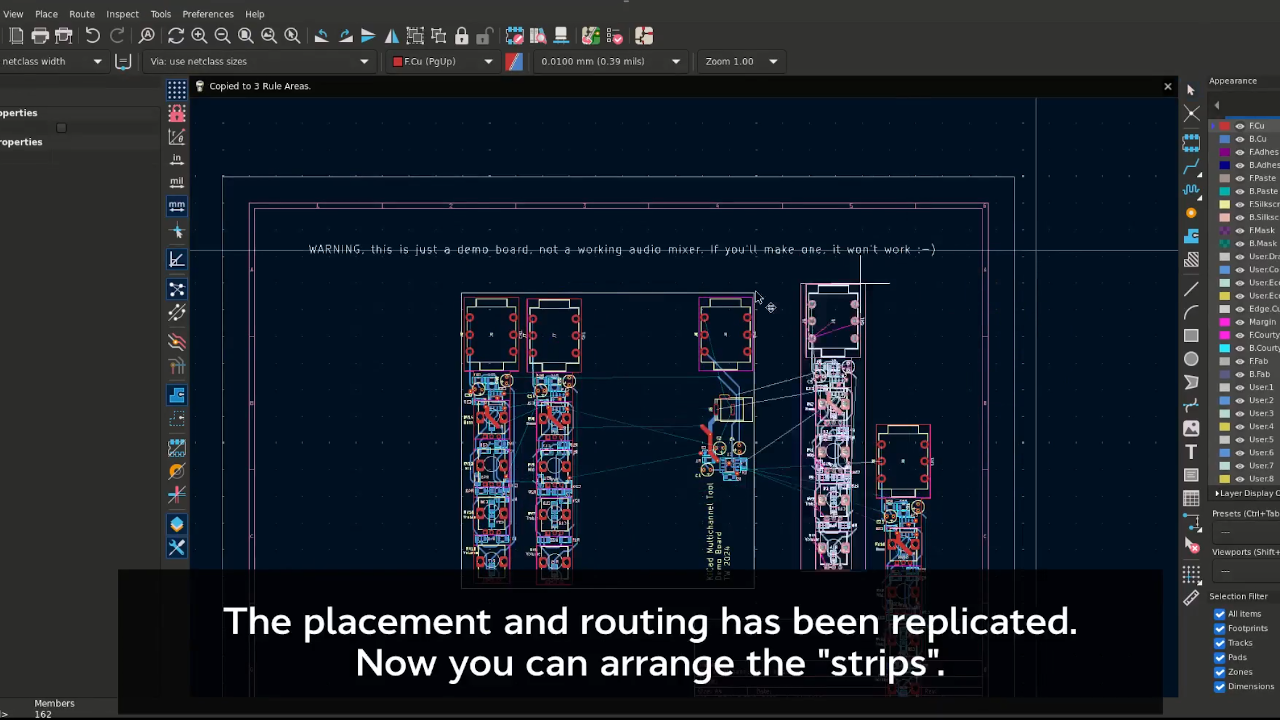
Task: Toggle the Tracks selection filter checkbox
Action: [x=1220, y=643]
